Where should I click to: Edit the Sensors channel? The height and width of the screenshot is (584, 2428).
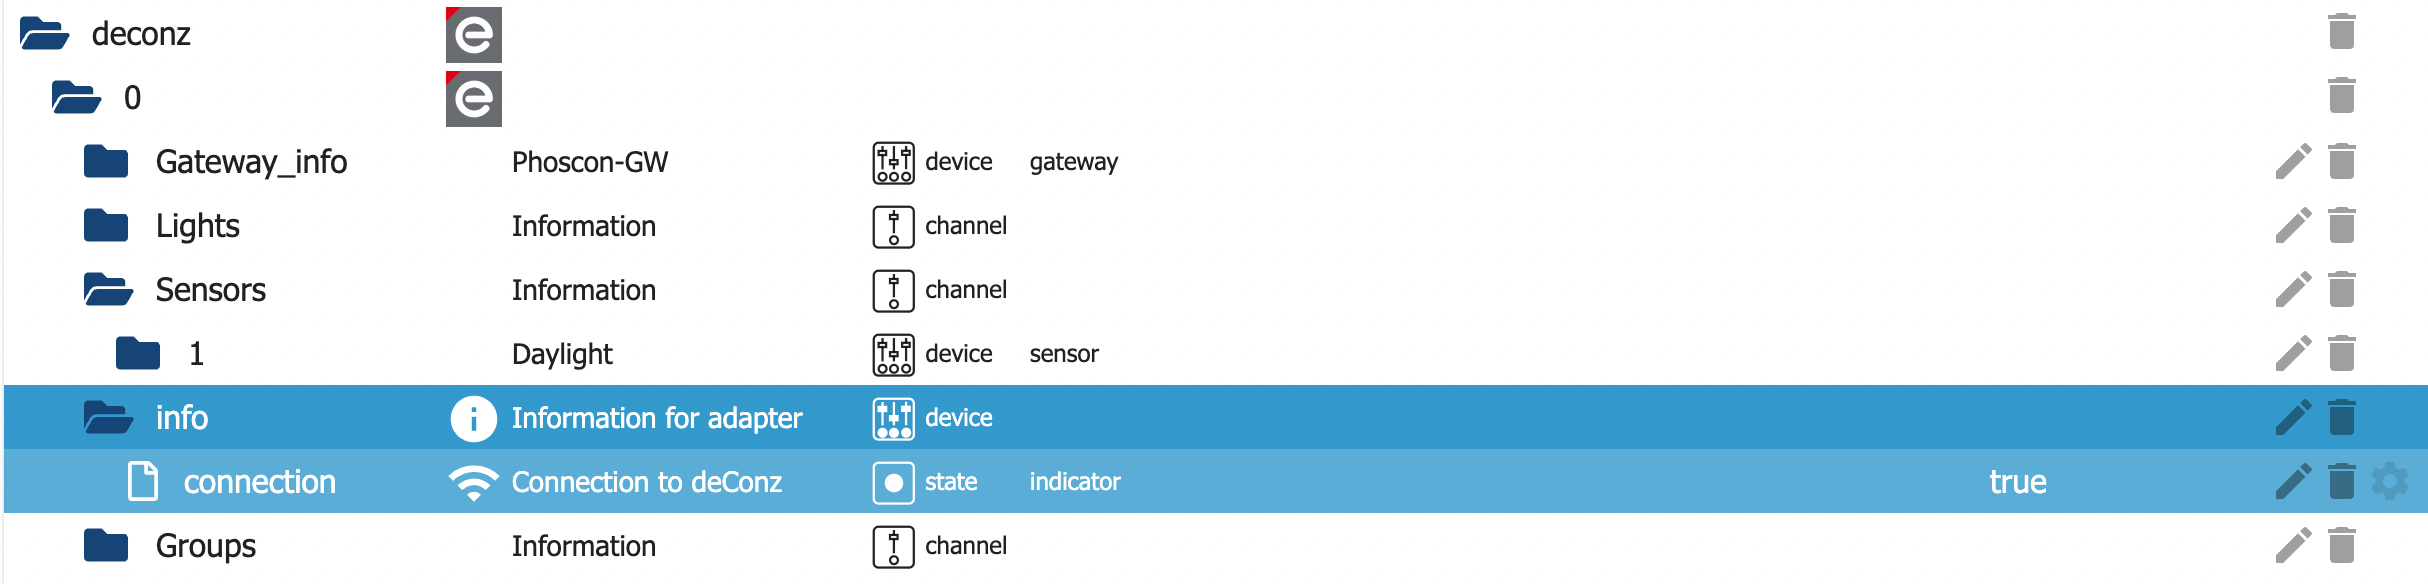click(x=2293, y=289)
